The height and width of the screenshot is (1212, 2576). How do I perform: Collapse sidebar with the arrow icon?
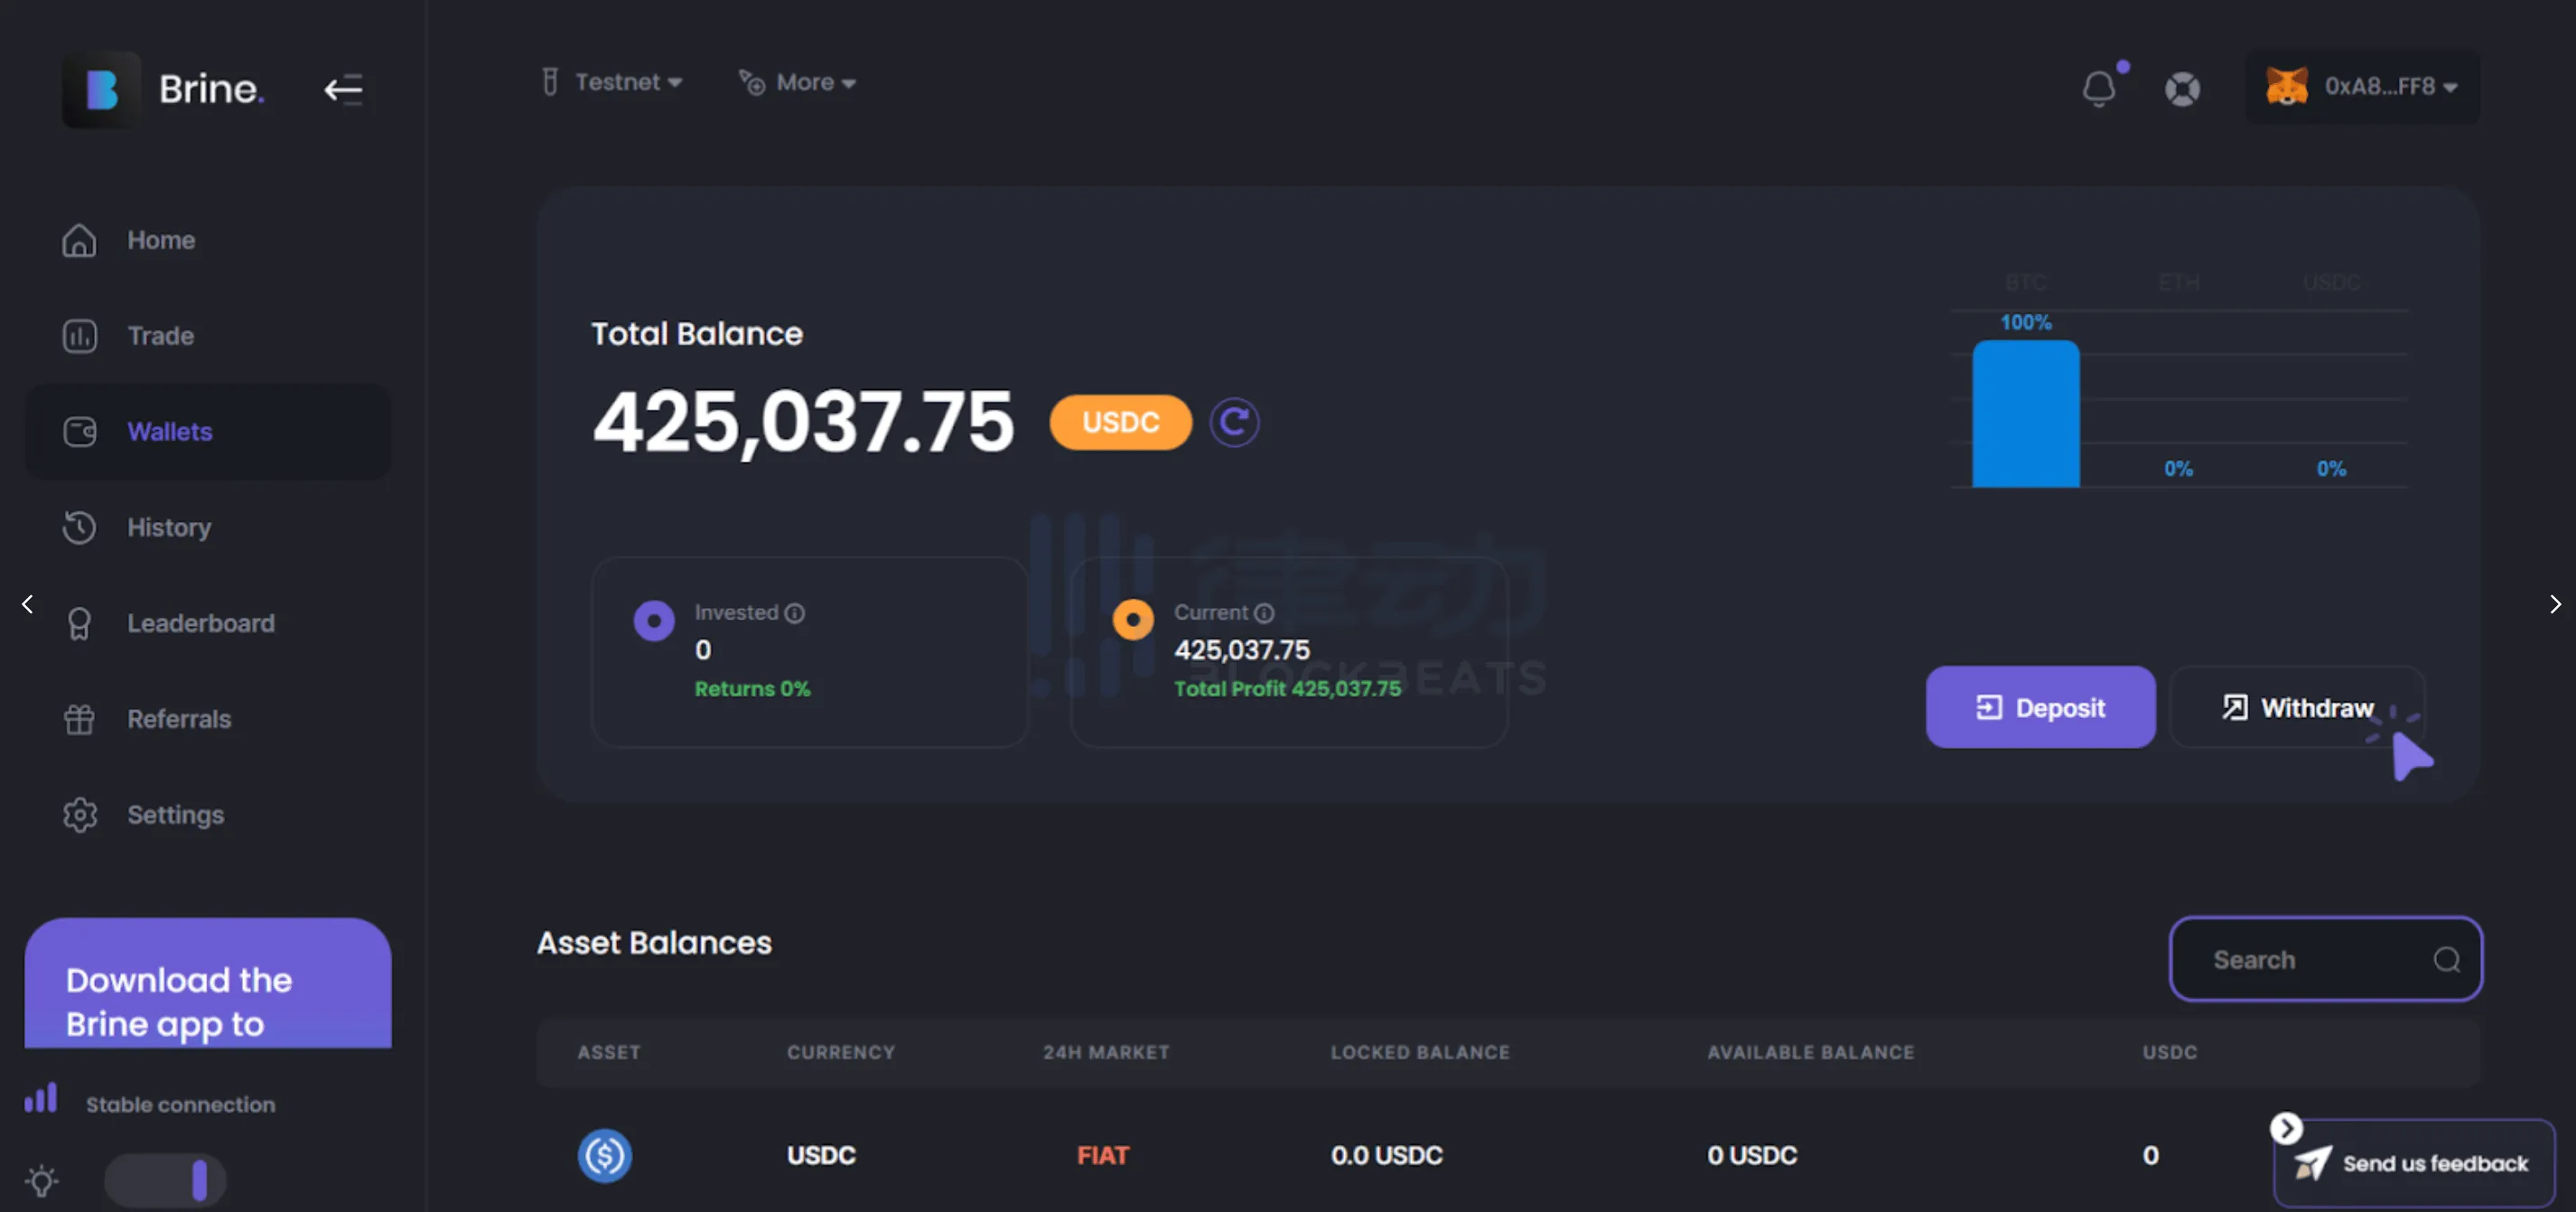point(343,89)
